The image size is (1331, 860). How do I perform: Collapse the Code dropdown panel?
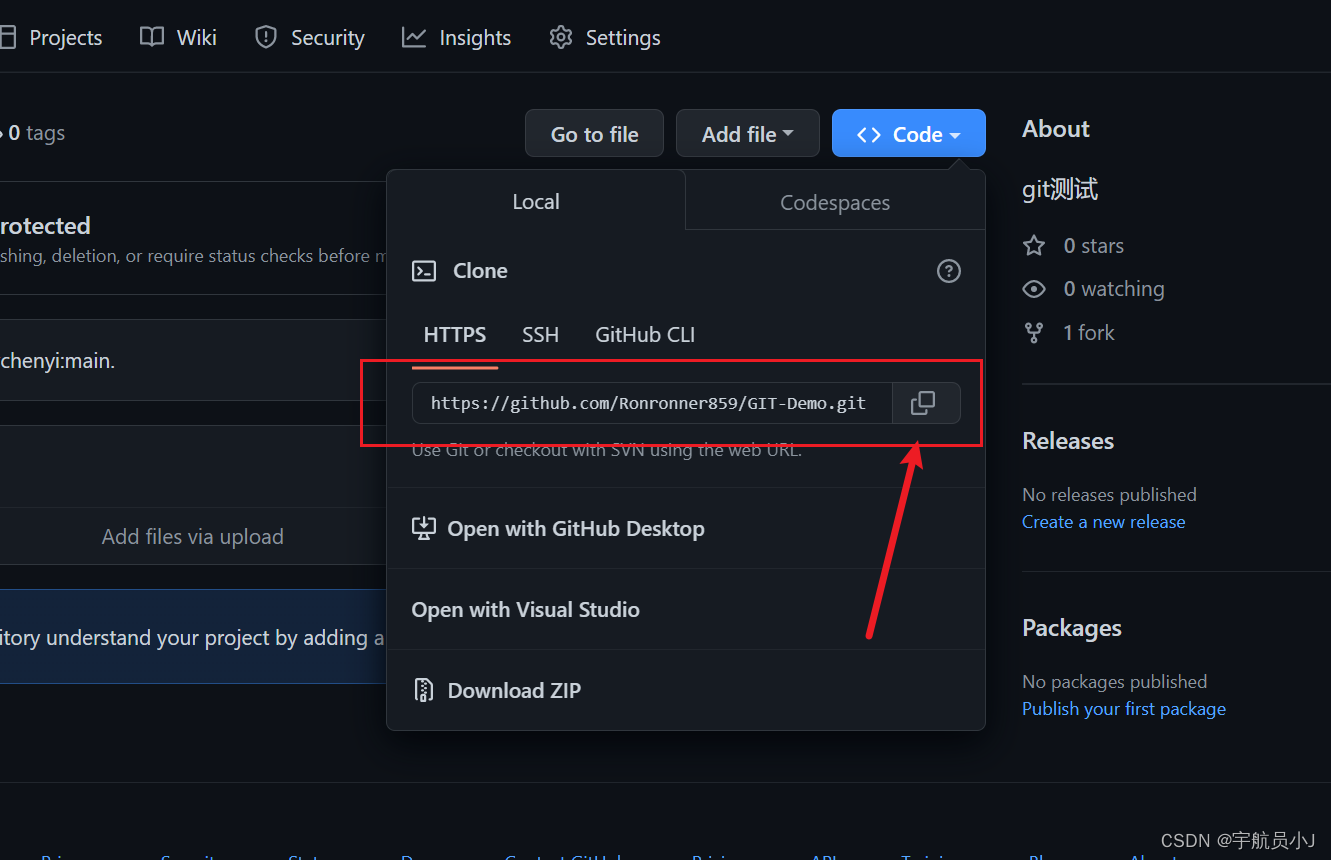907,132
